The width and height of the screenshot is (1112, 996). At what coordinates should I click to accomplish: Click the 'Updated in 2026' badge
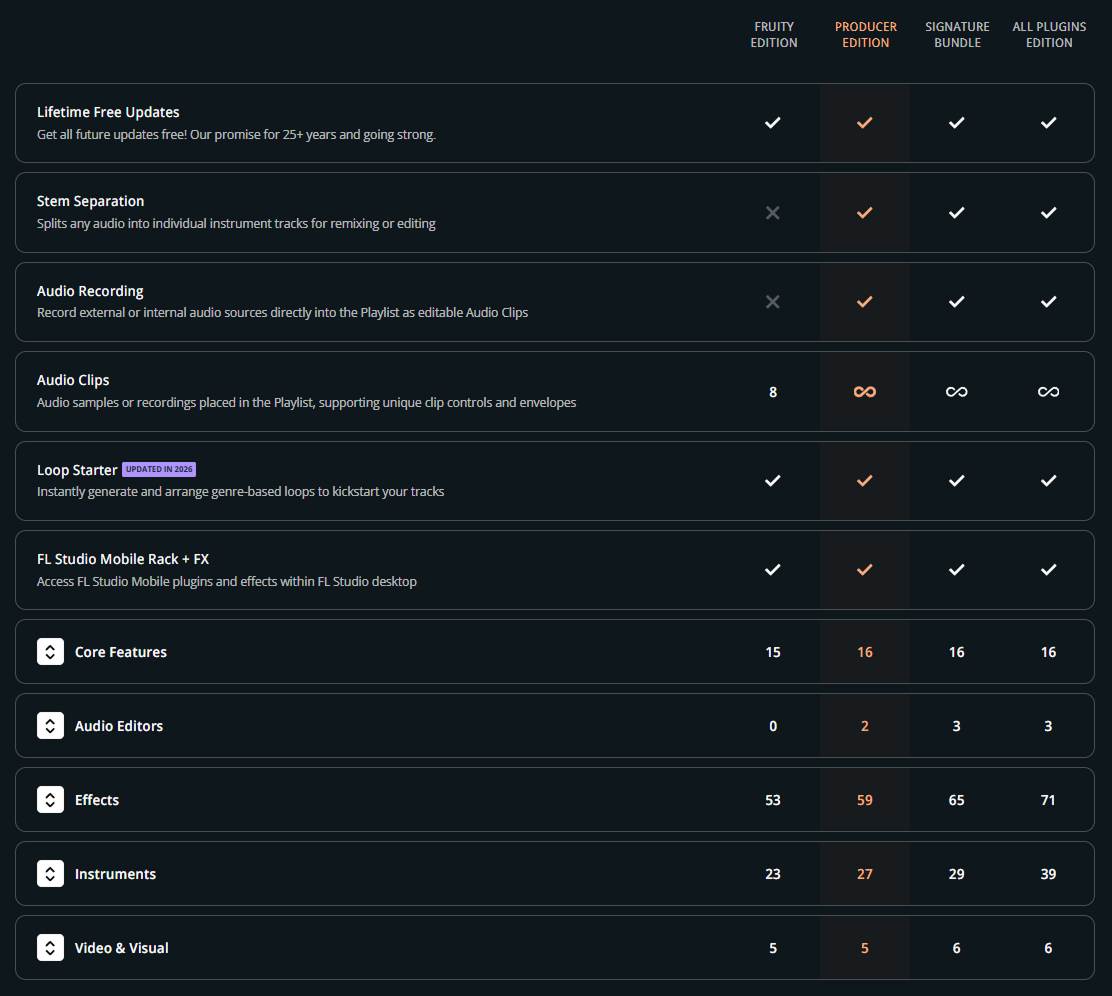[x=159, y=469]
